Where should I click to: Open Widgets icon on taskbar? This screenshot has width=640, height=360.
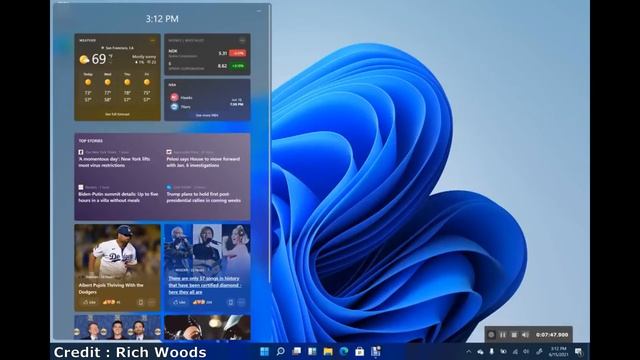click(312, 351)
